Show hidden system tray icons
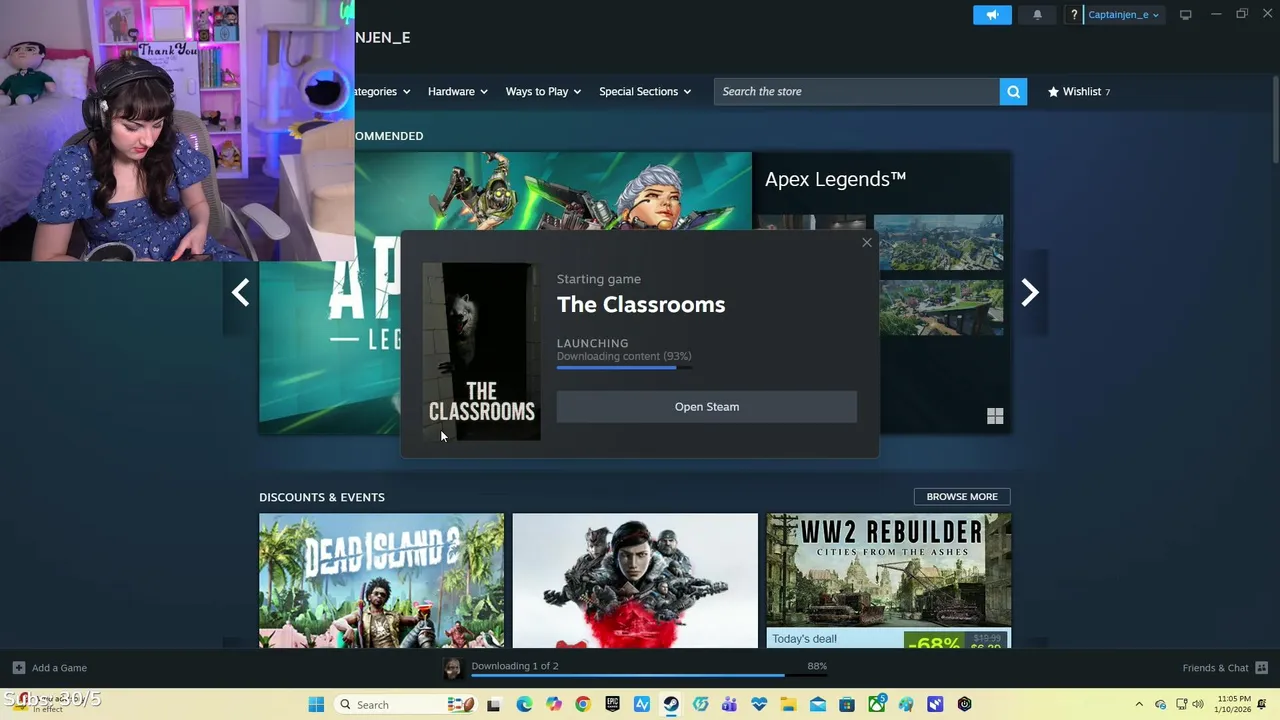Screen dimensions: 1280x720 coord(1139,704)
